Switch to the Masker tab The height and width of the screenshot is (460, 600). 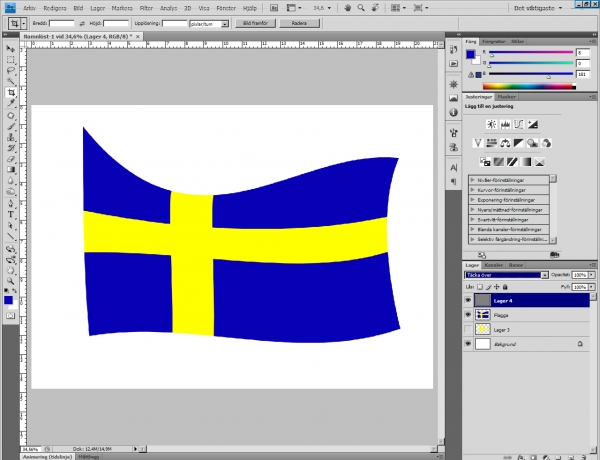pos(507,97)
